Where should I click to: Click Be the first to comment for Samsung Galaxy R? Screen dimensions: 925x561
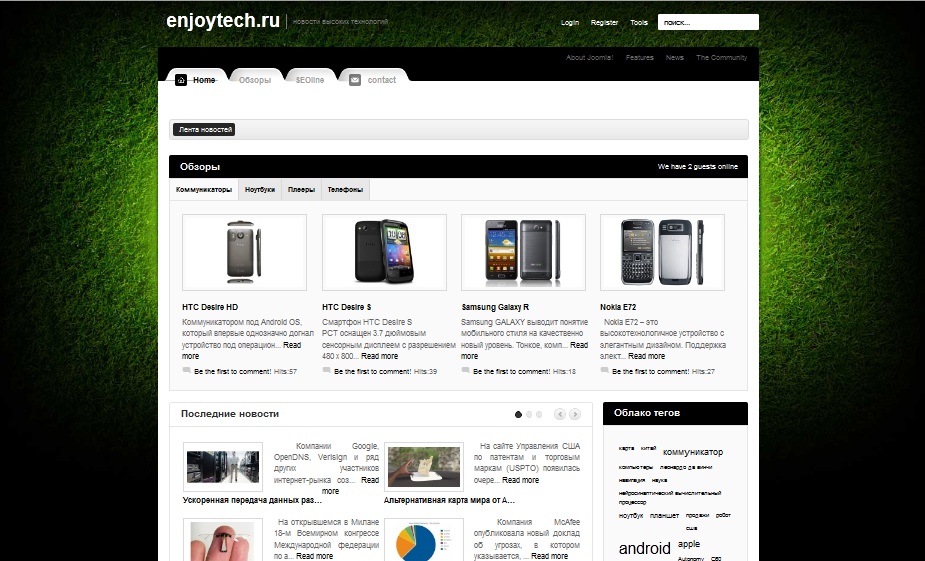(x=511, y=372)
